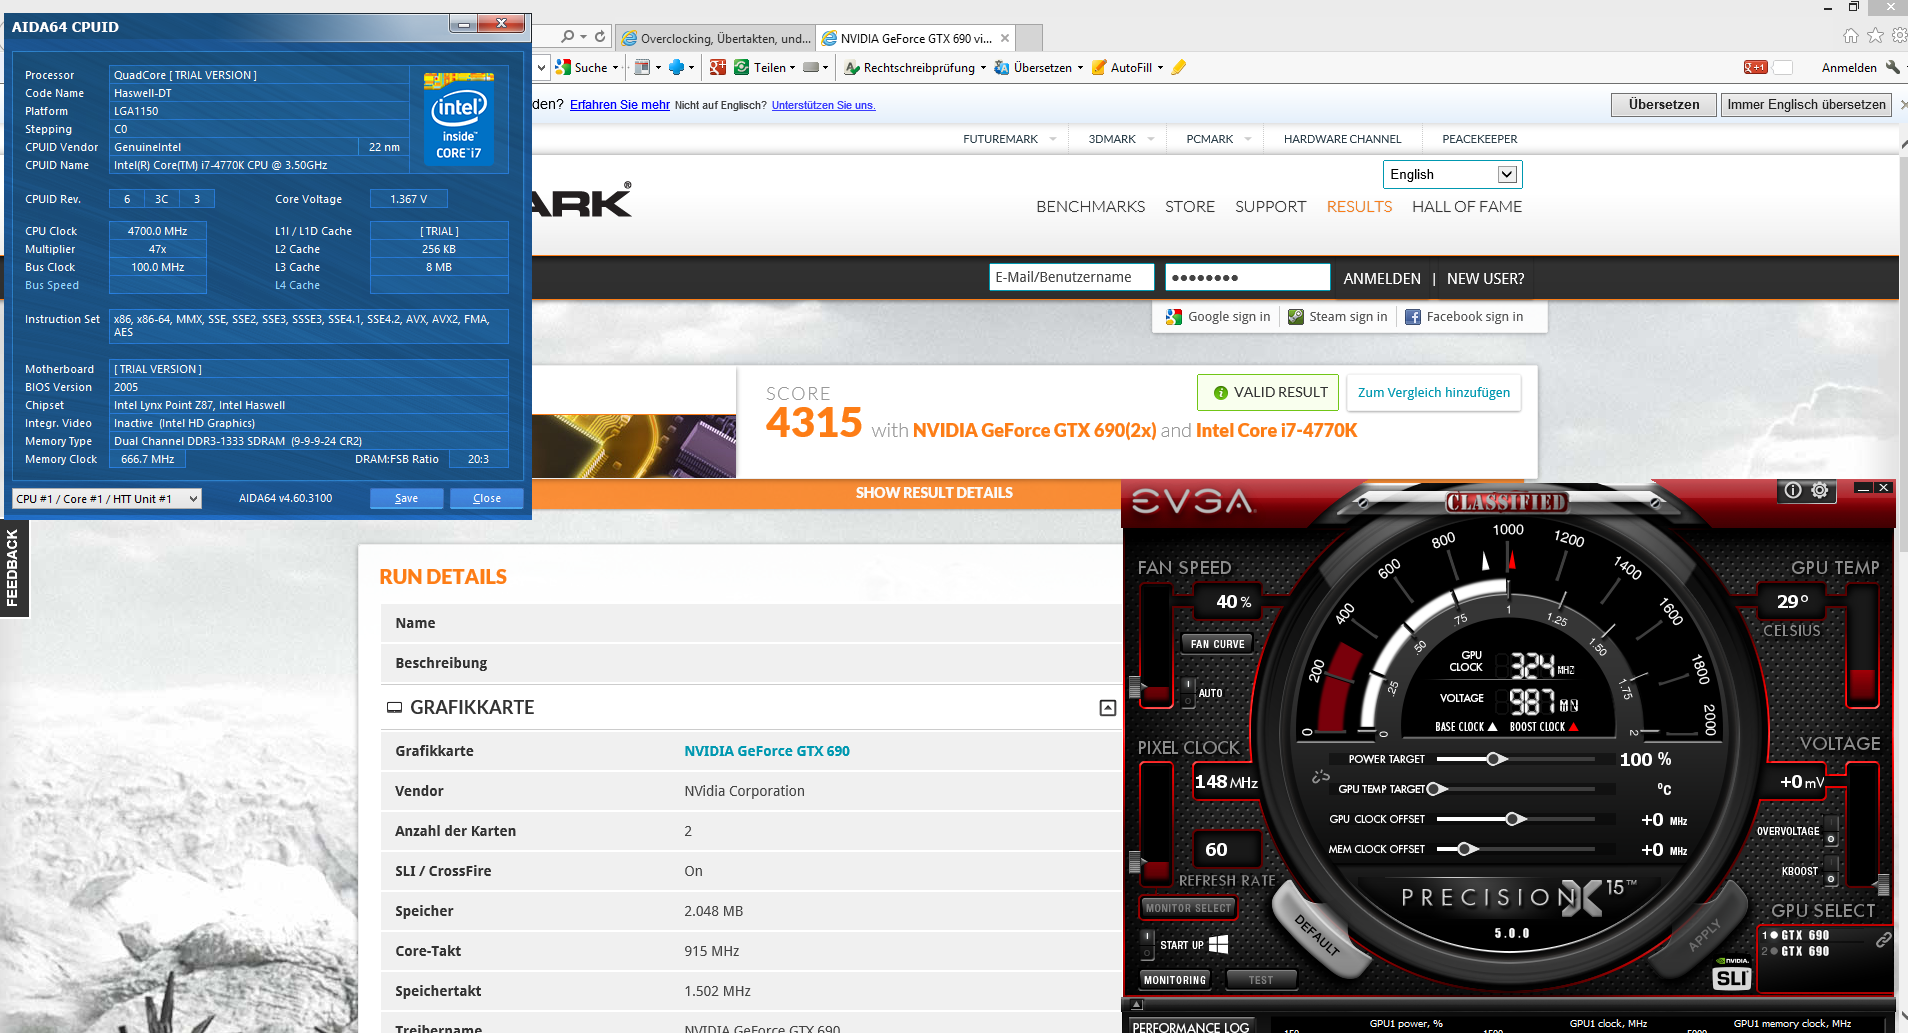
Task: Click the Google Suche search icon
Action: click(563, 67)
